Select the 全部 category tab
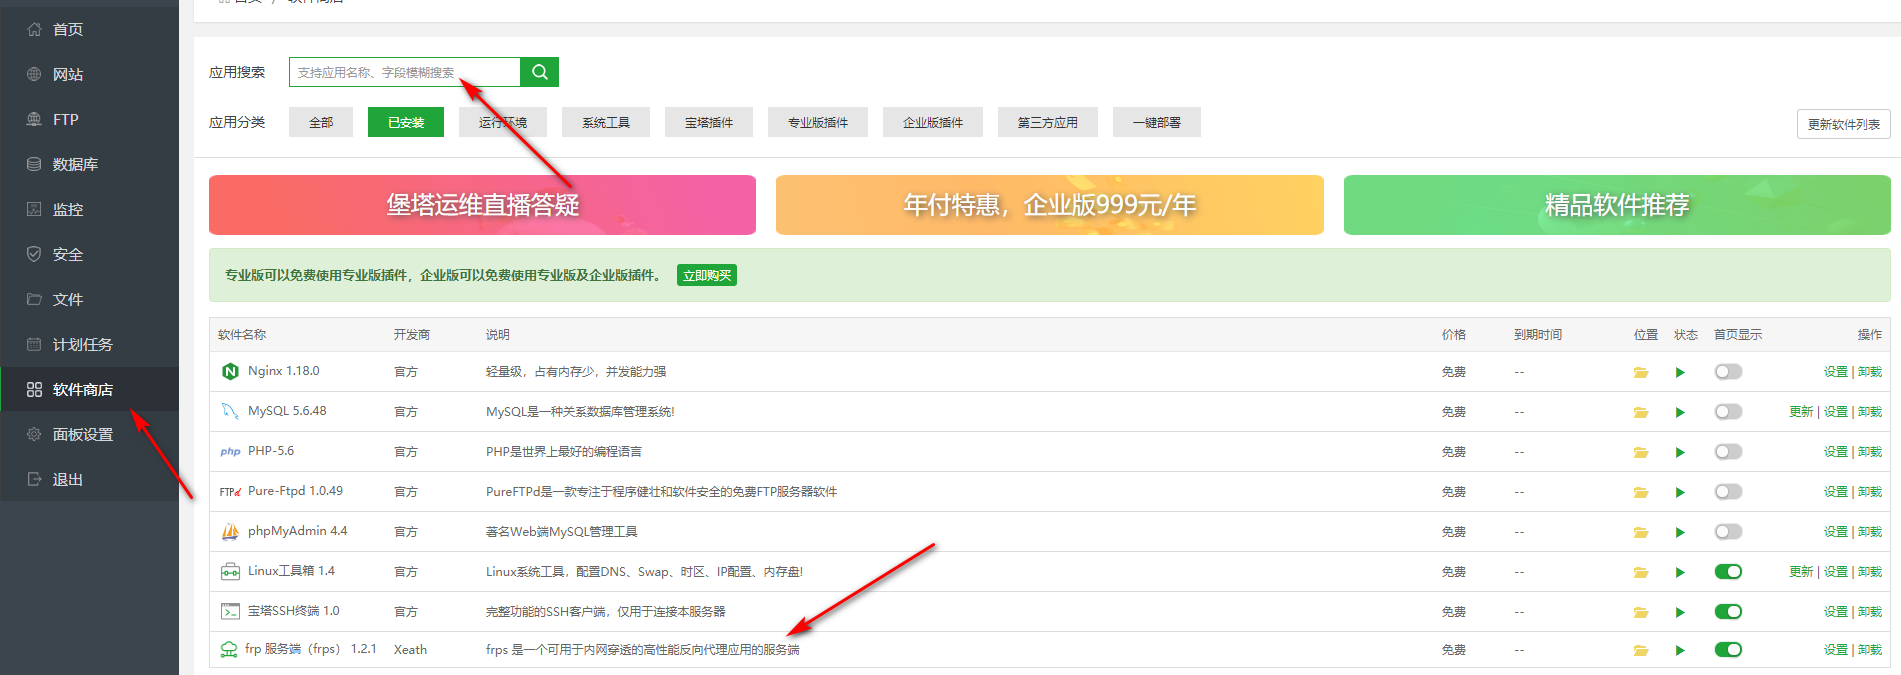 click(x=321, y=122)
